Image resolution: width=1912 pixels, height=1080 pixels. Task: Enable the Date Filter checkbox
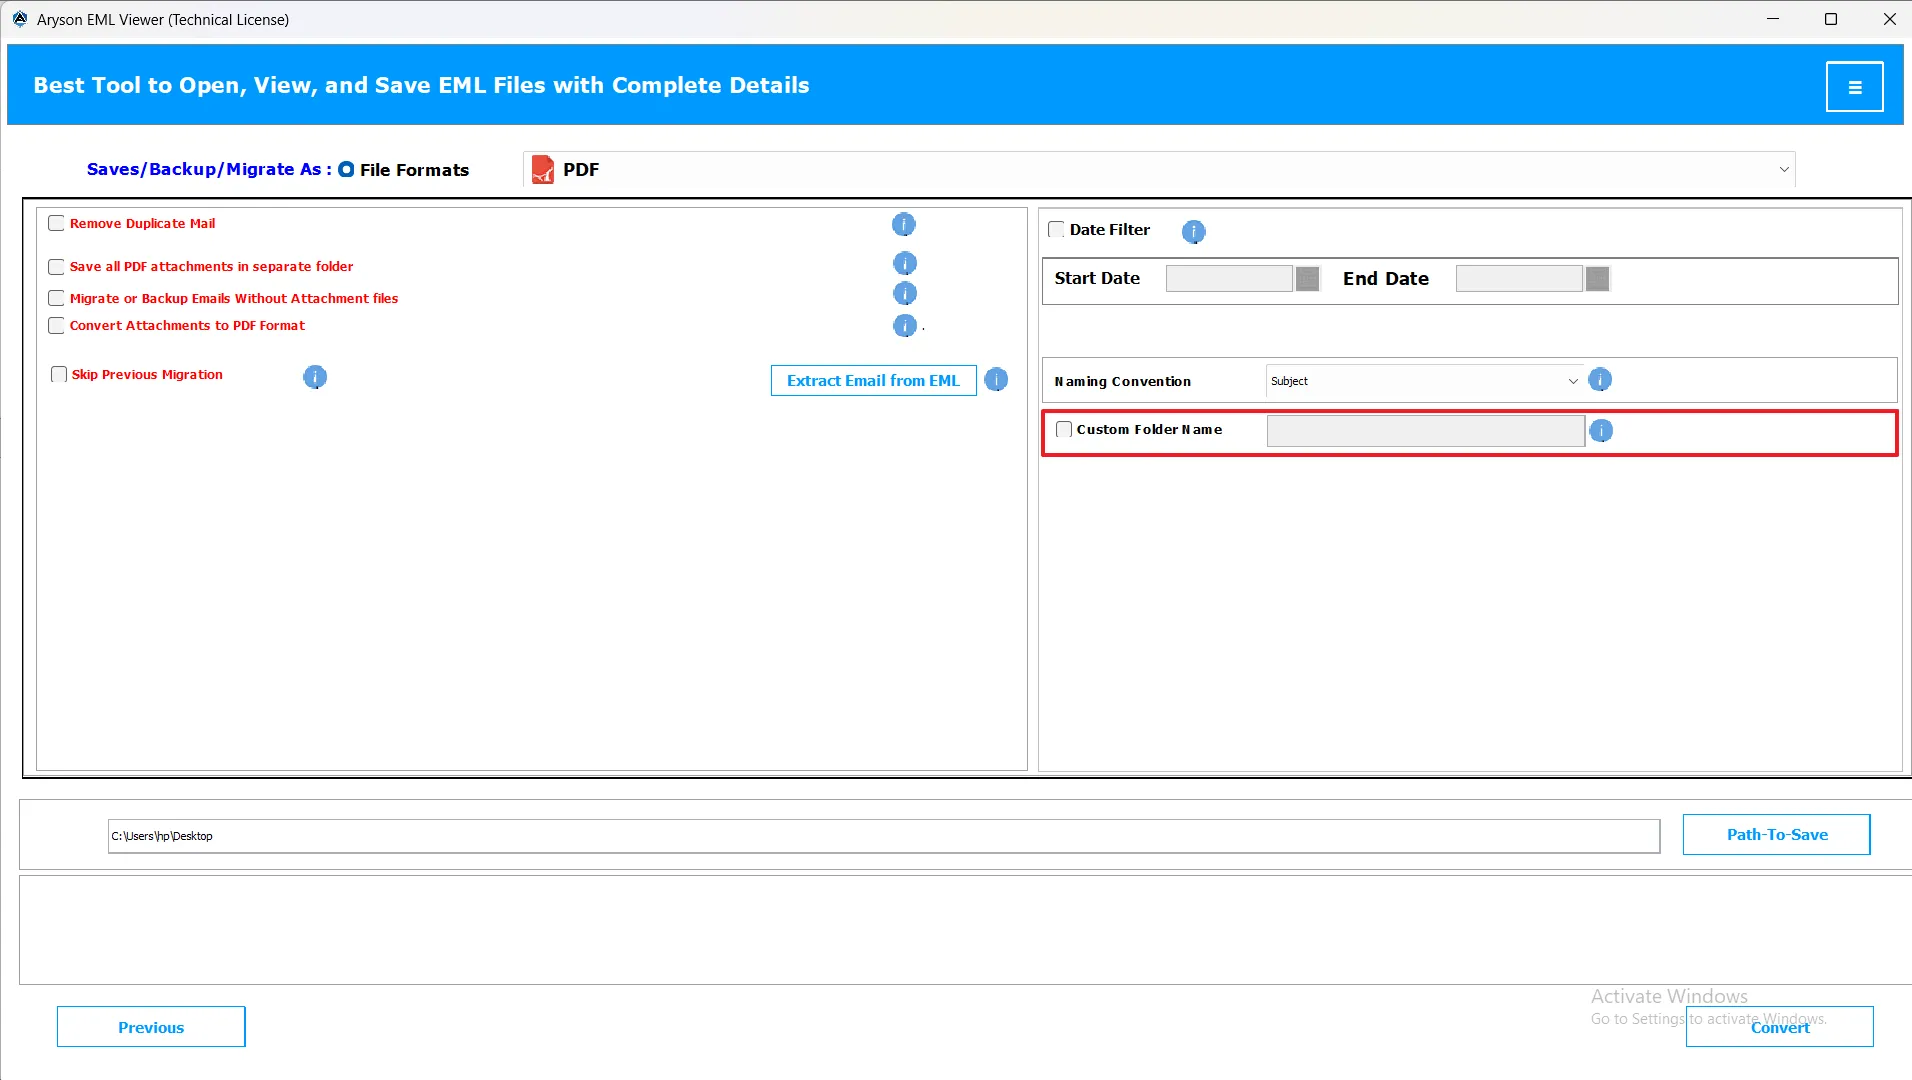[x=1056, y=230]
